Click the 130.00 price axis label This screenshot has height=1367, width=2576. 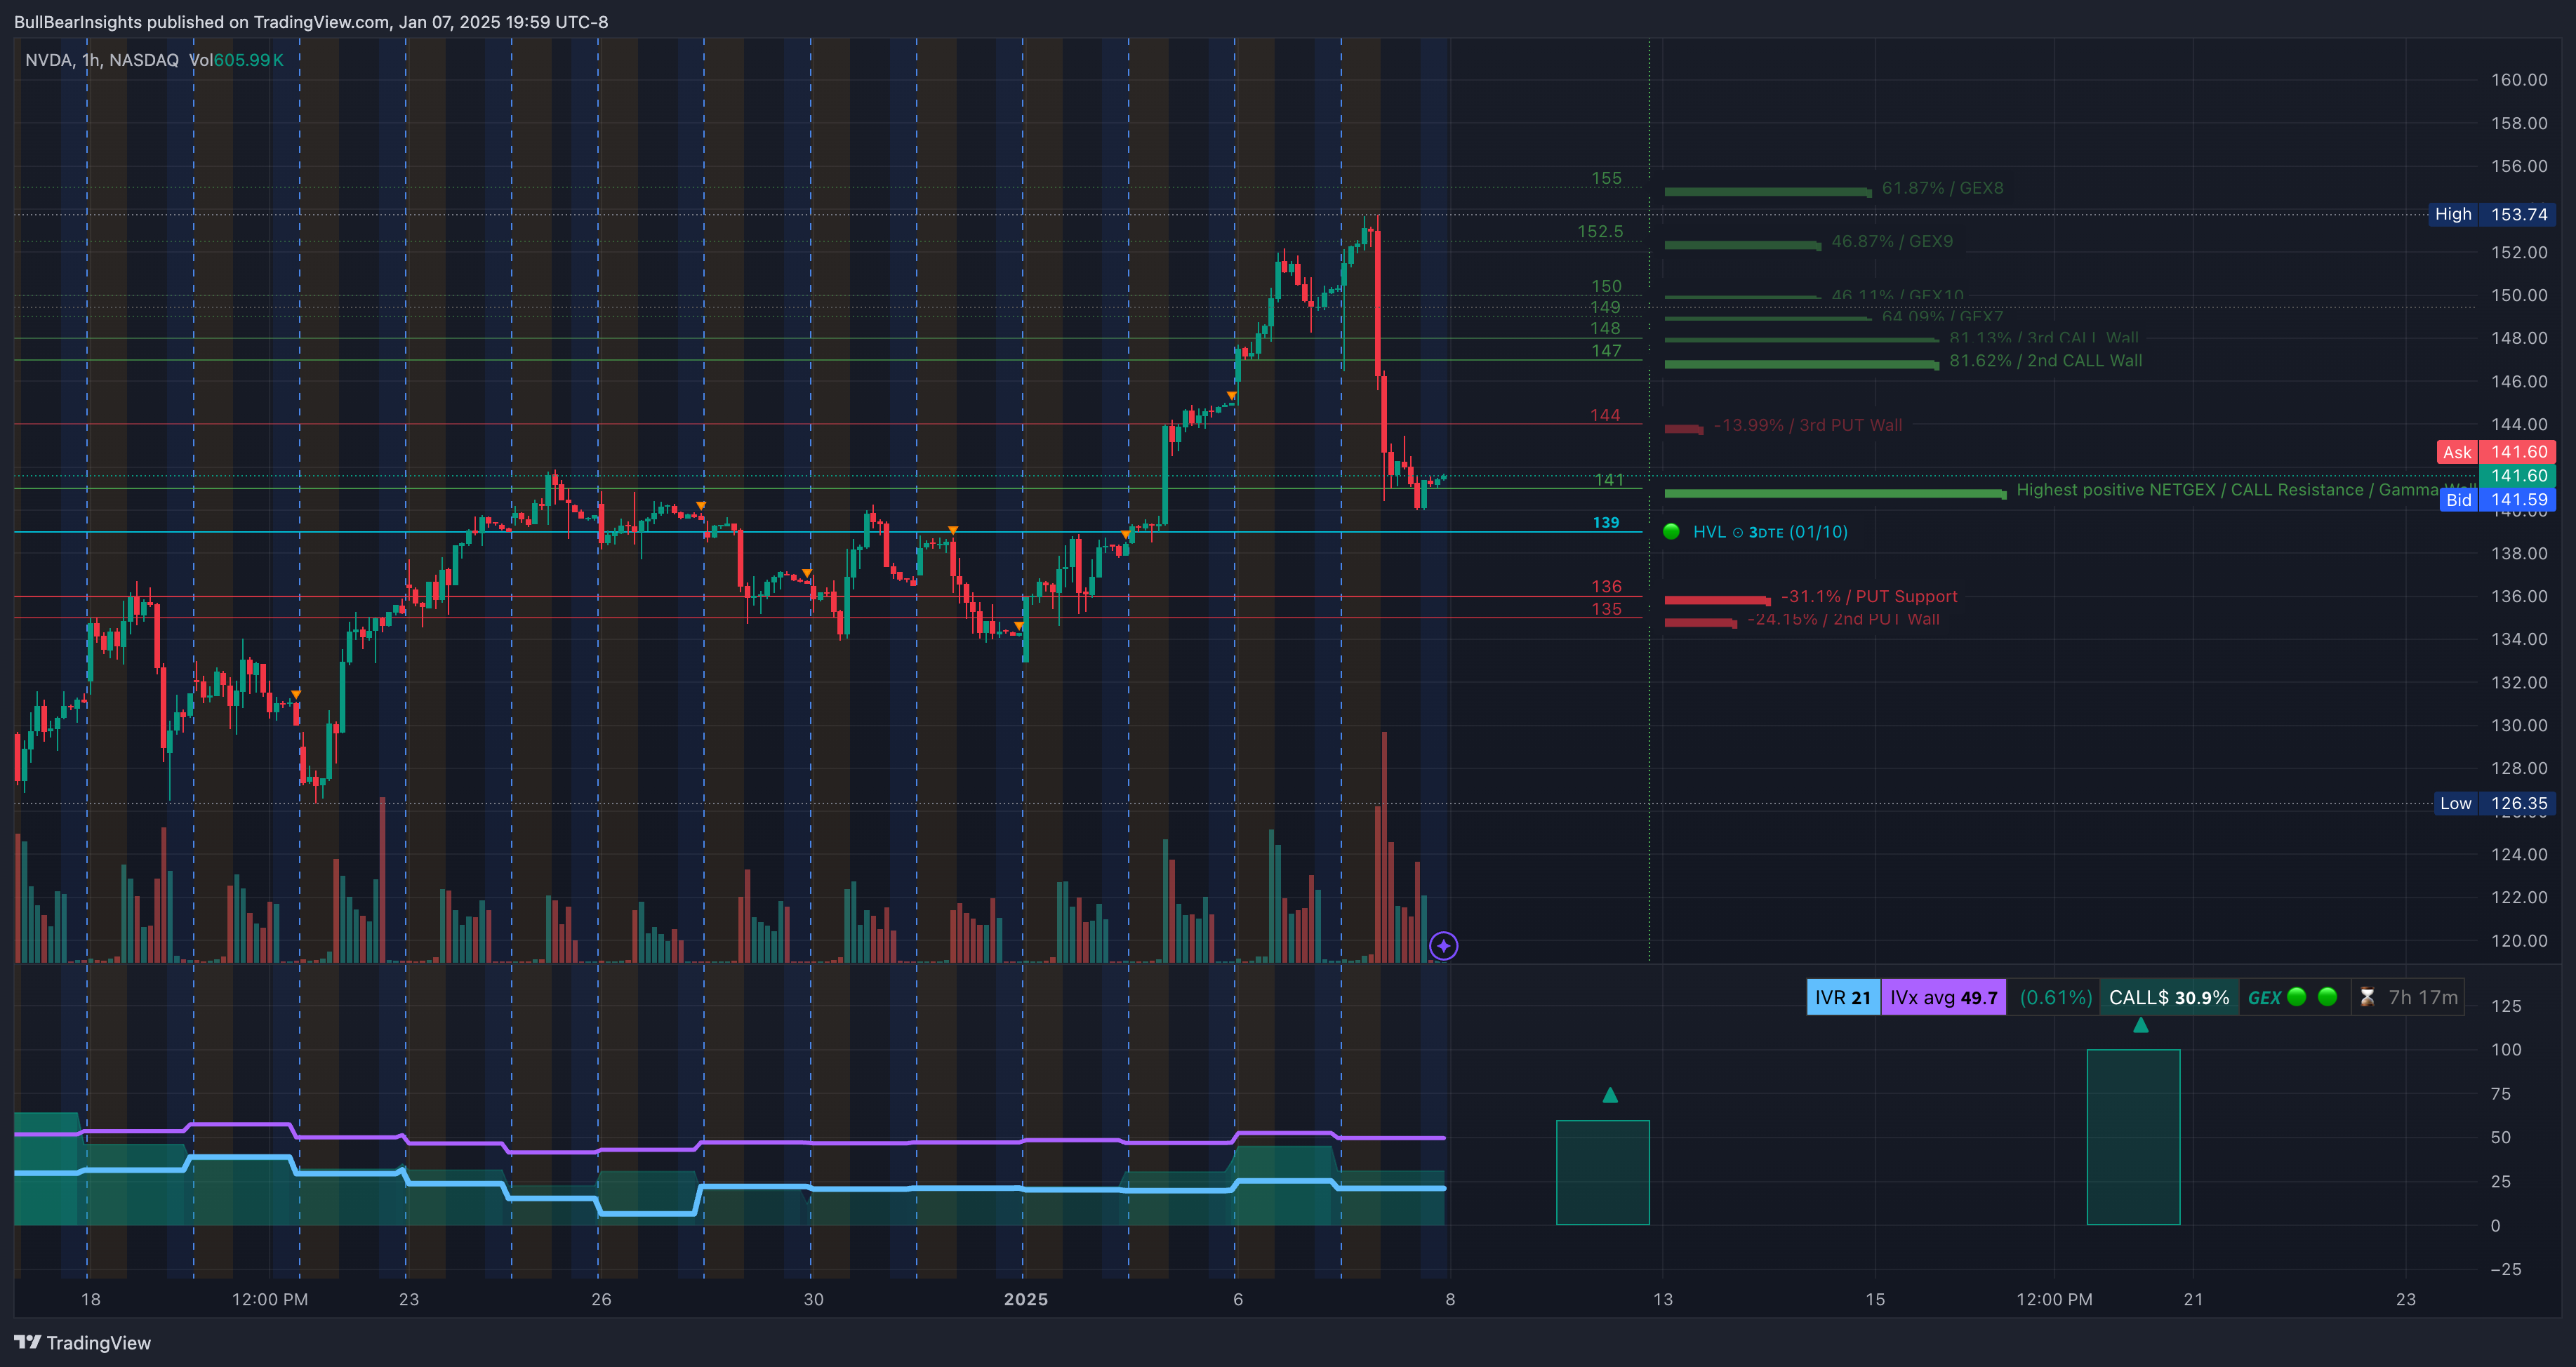coord(2519,725)
